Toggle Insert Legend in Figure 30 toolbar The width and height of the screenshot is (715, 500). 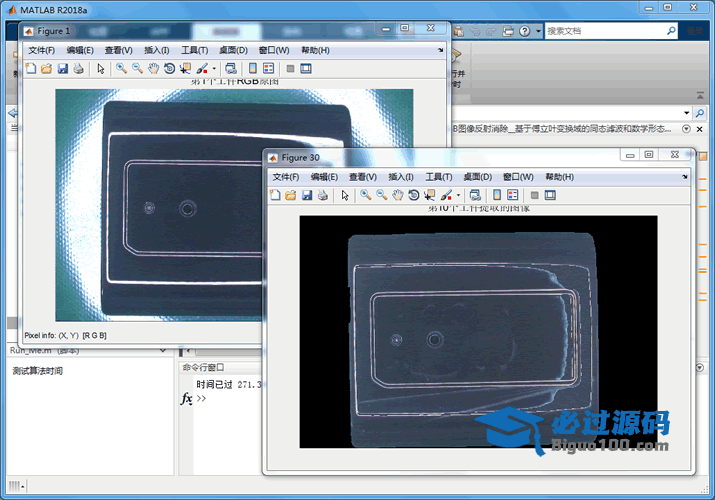point(512,195)
